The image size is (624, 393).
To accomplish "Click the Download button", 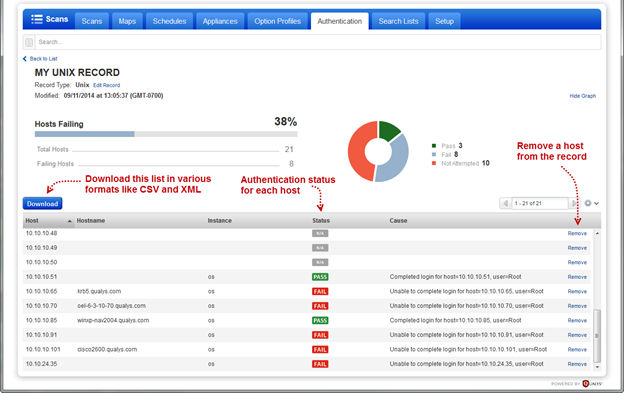I will point(43,204).
